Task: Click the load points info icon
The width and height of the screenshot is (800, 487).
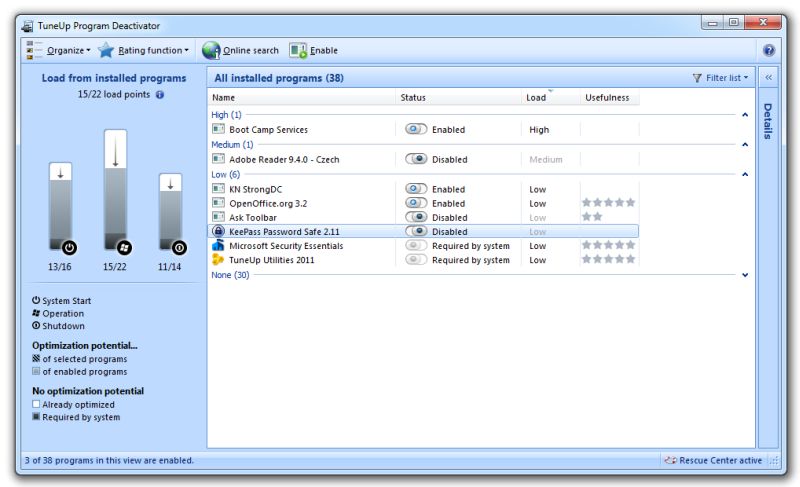Action: click(x=160, y=94)
